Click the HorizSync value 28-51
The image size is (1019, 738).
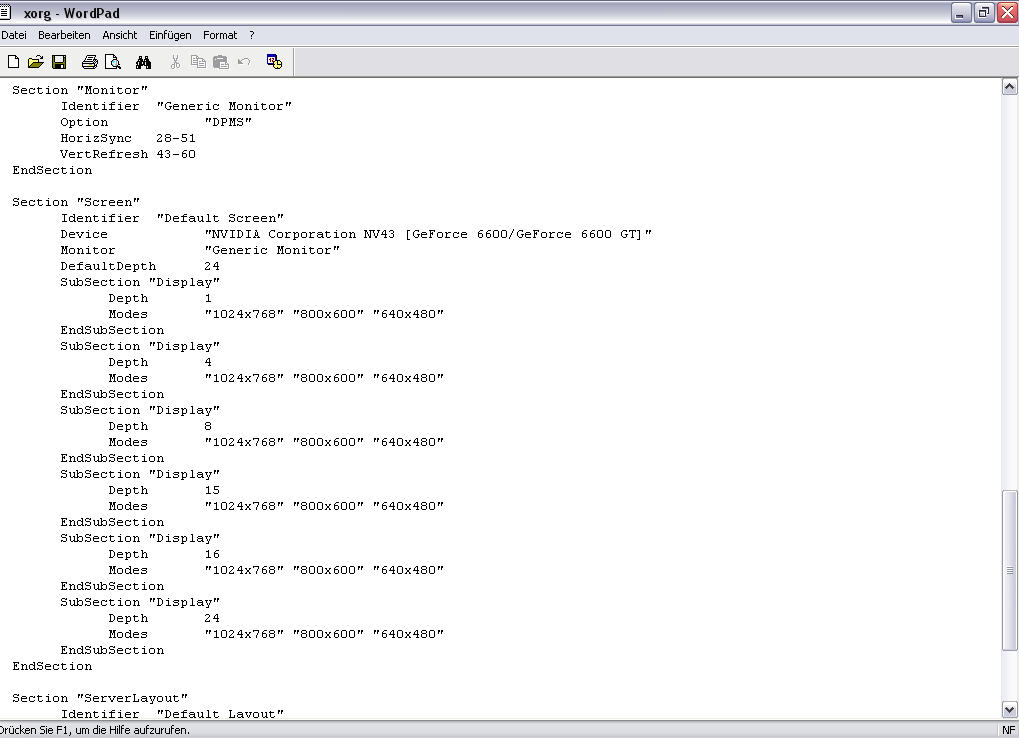click(x=175, y=138)
